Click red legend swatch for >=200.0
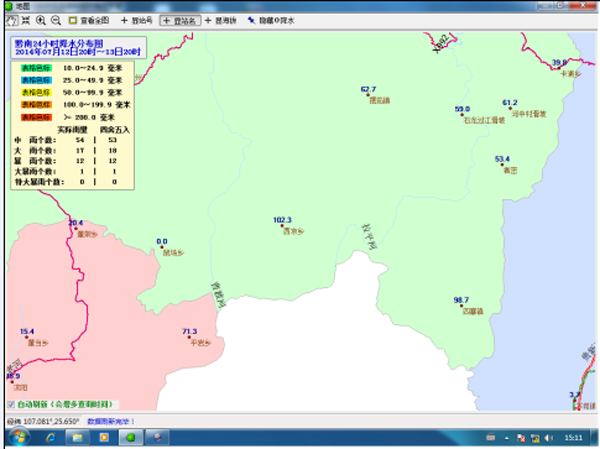 (x=36, y=117)
